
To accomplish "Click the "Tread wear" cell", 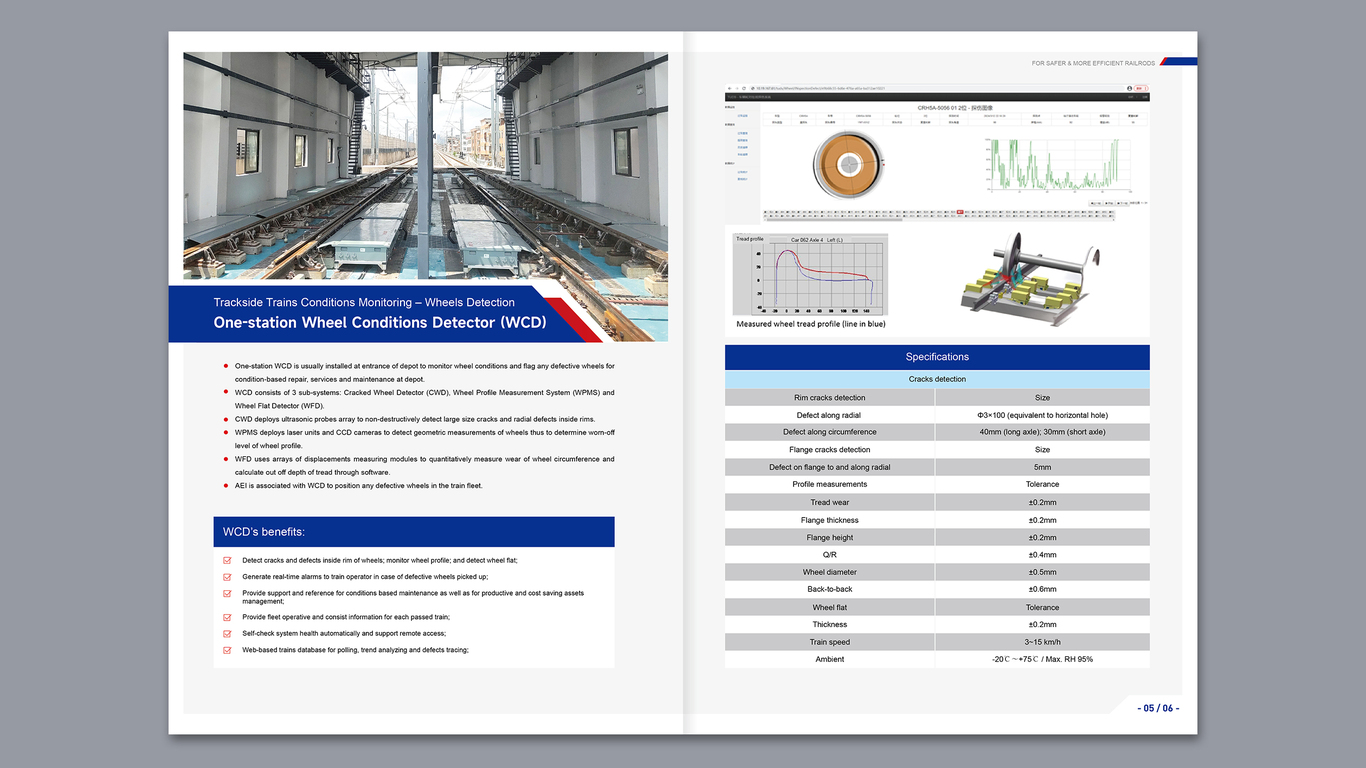I will 830,502.
